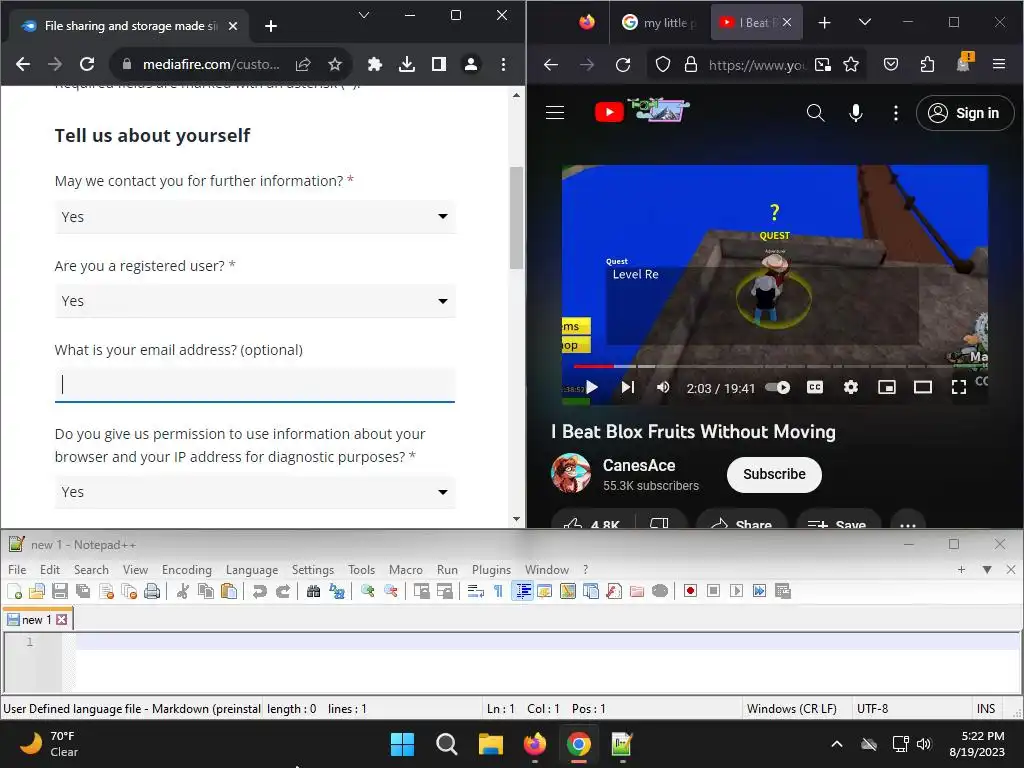Open Encoding menu in Notepad++
Screen dimensions: 1024x768
pyautogui.click(x=187, y=569)
